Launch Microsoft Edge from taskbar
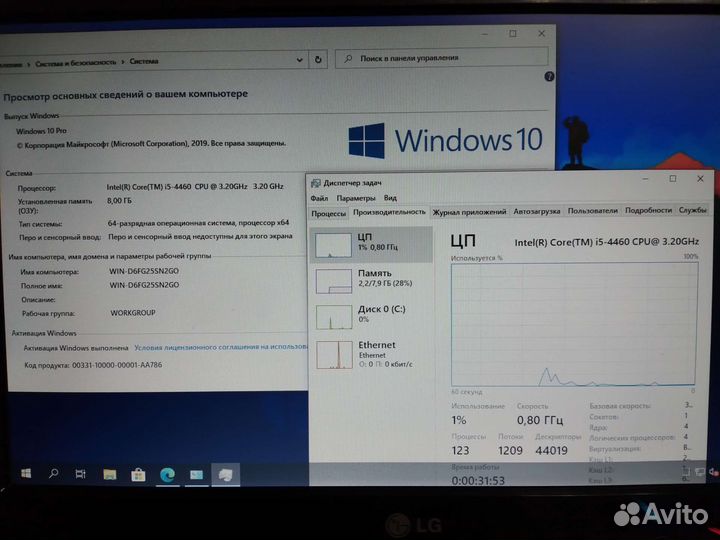This screenshot has width=720, height=540. [x=167, y=474]
